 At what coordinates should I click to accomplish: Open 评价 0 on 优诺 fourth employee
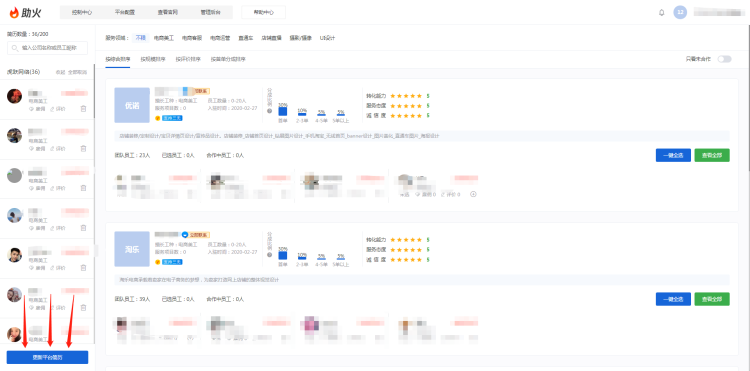point(450,195)
